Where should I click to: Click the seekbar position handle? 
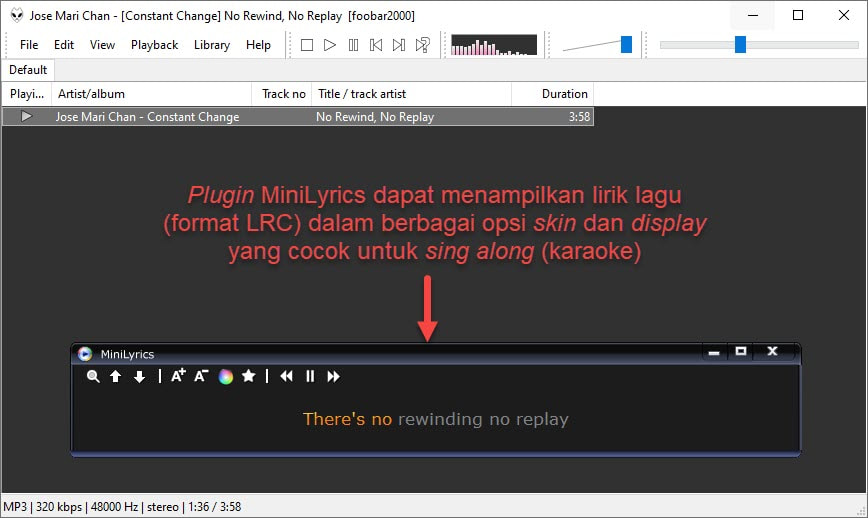(740, 44)
